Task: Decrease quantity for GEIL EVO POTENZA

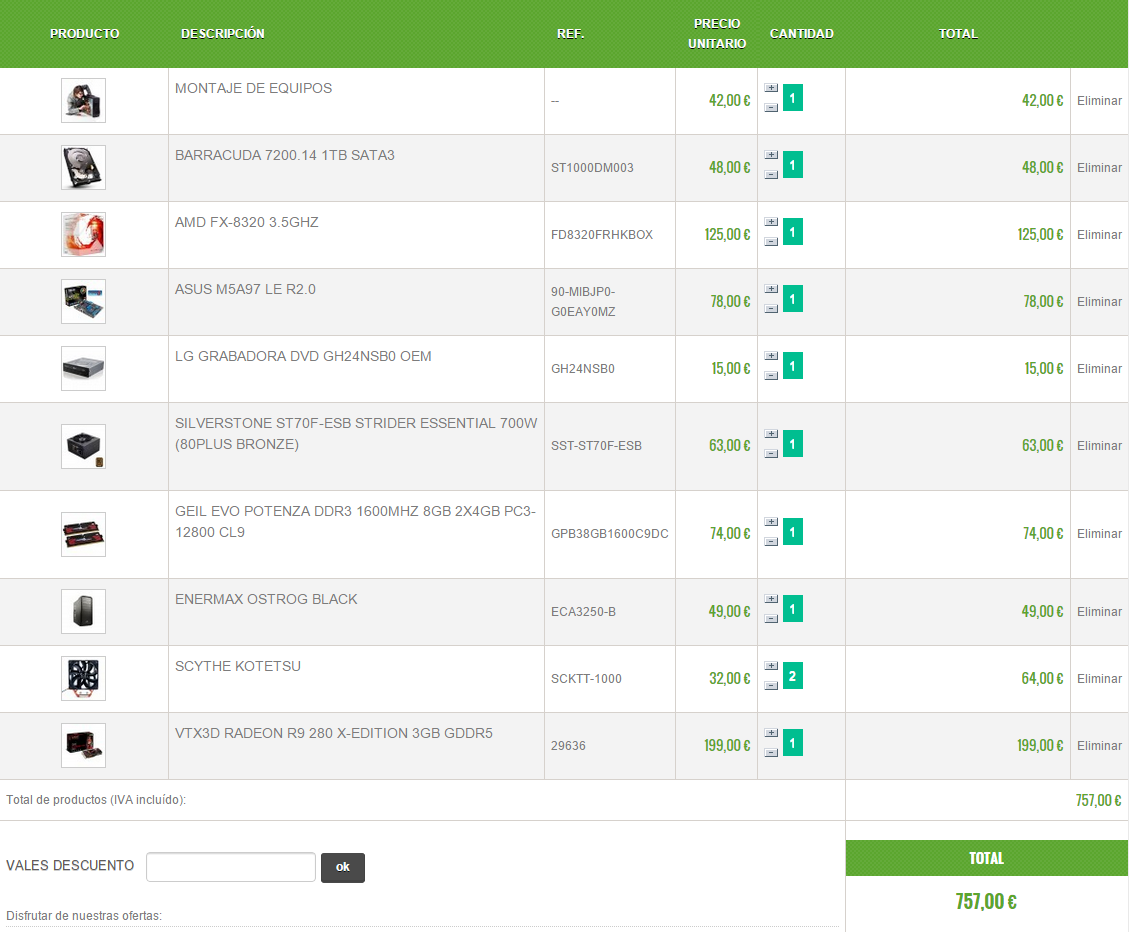Action: [771, 541]
